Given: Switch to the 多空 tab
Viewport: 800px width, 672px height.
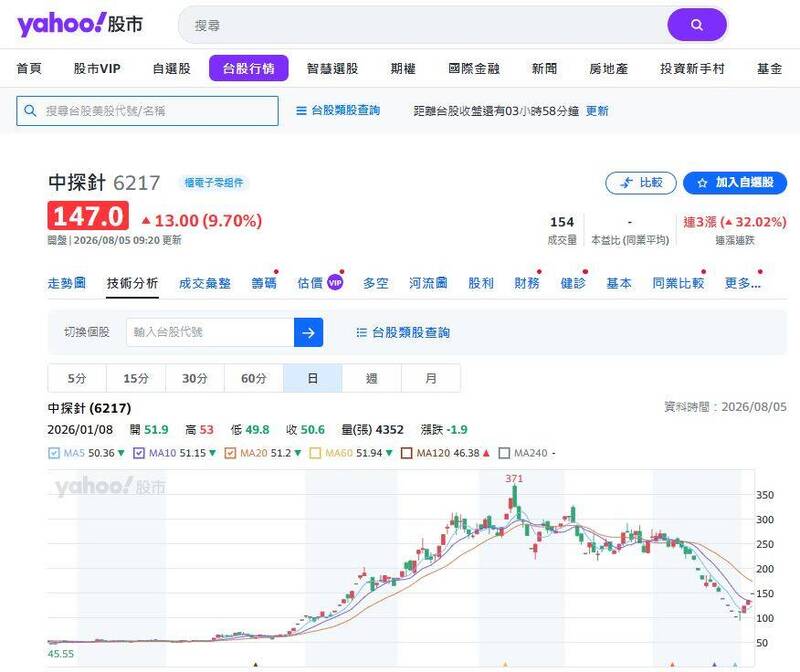Looking at the screenshot, I should [x=376, y=283].
